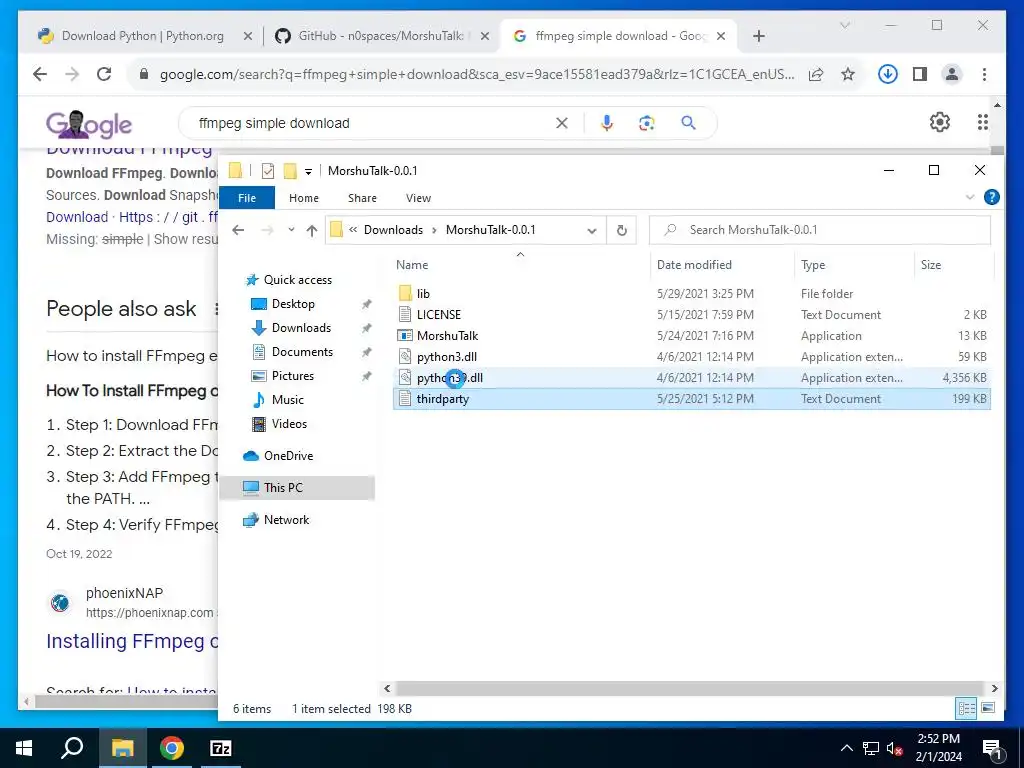Select Quick access in navigation pane
The height and width of the screenshot is (768, 1024).
click(x=298, y=280)
